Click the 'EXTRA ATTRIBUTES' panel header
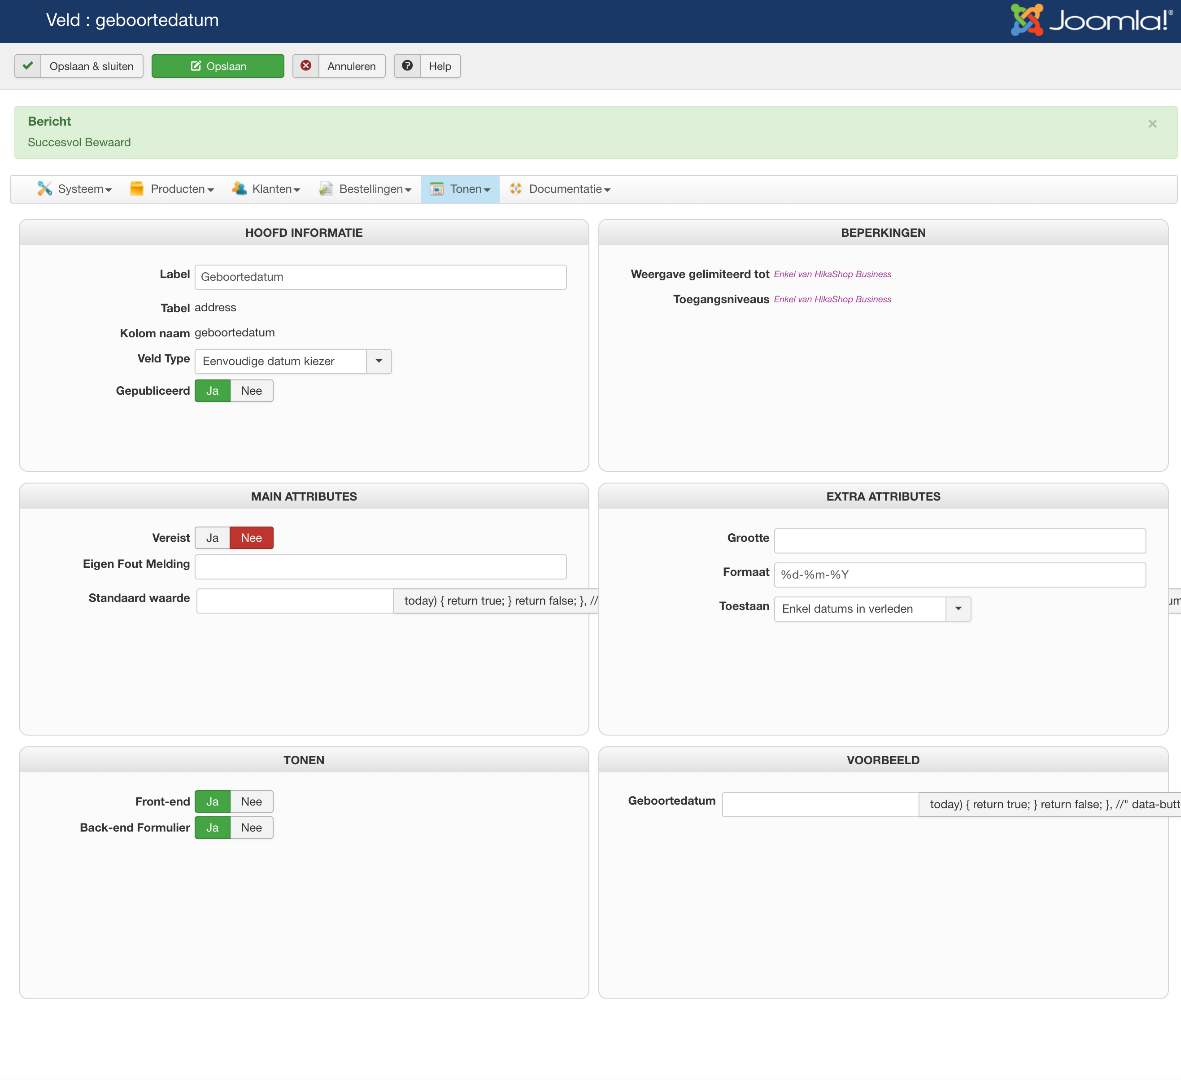The image size is (1181, 1080). pyautogui.click(x=883, y=496)
